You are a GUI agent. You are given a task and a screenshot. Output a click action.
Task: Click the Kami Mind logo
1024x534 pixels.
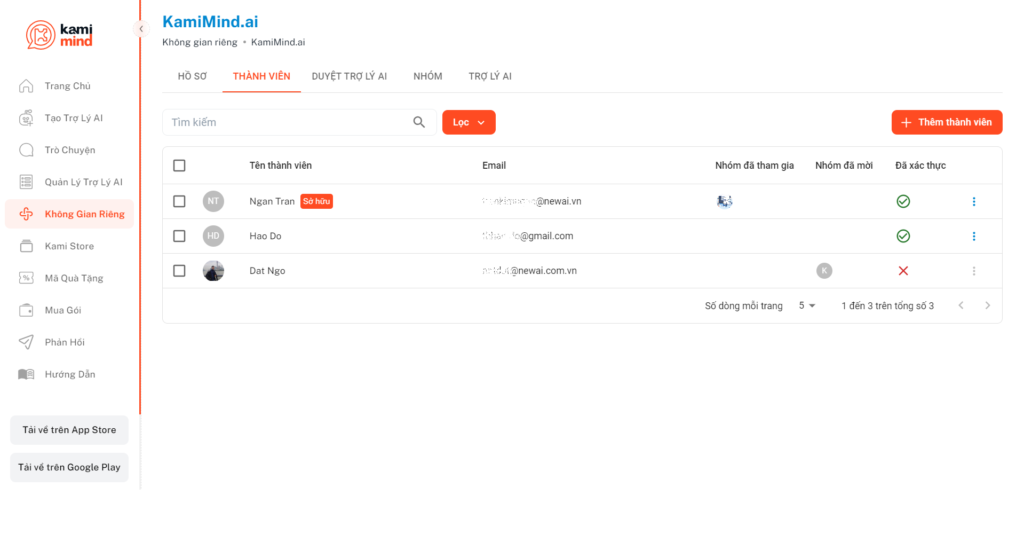pos(59,35)
